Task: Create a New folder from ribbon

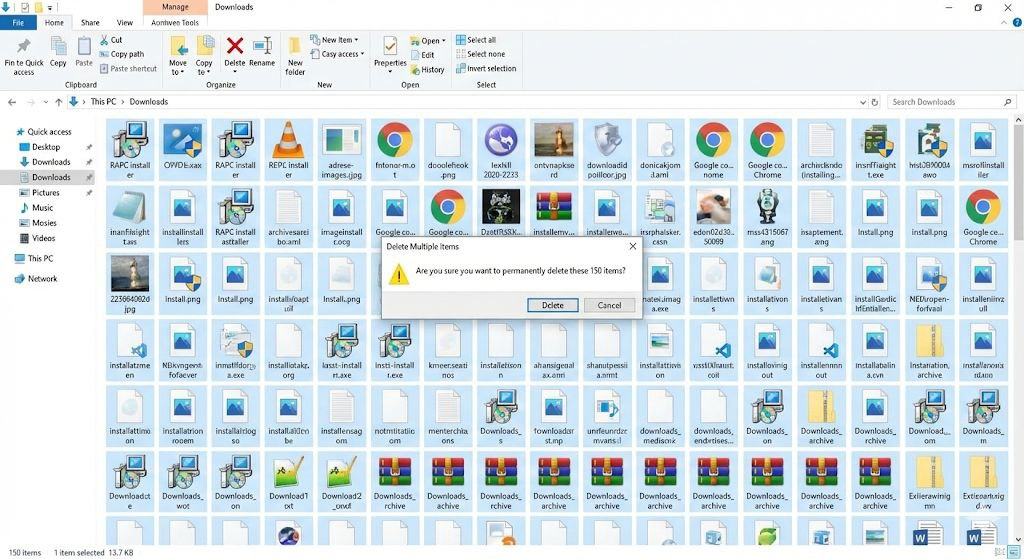Action: coord(295,56)
